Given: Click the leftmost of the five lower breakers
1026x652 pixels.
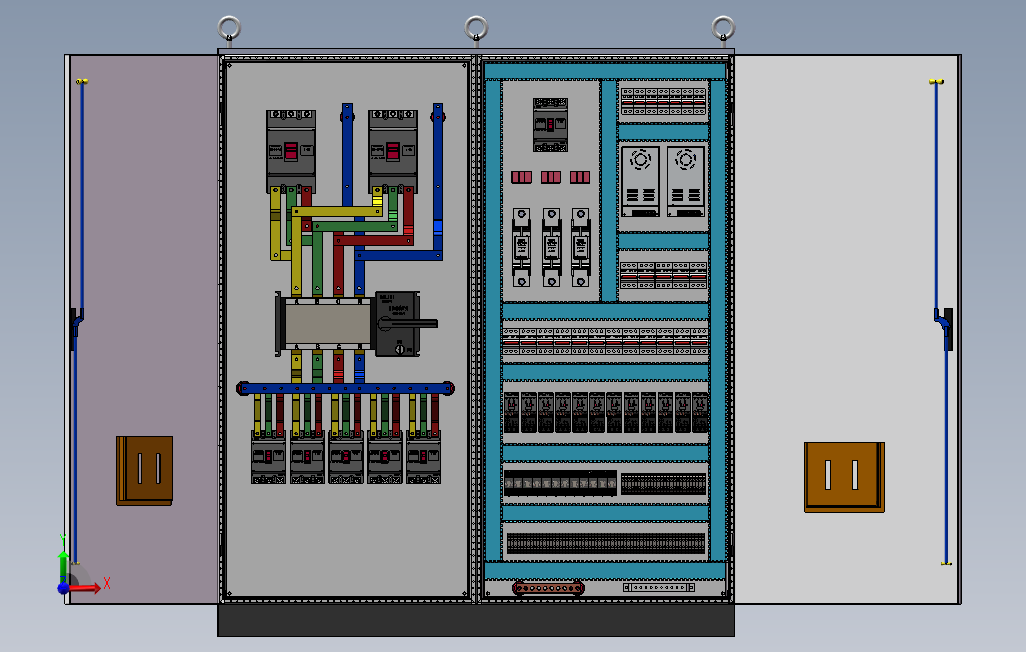Looking at the screenshot, I should [268, 457].
